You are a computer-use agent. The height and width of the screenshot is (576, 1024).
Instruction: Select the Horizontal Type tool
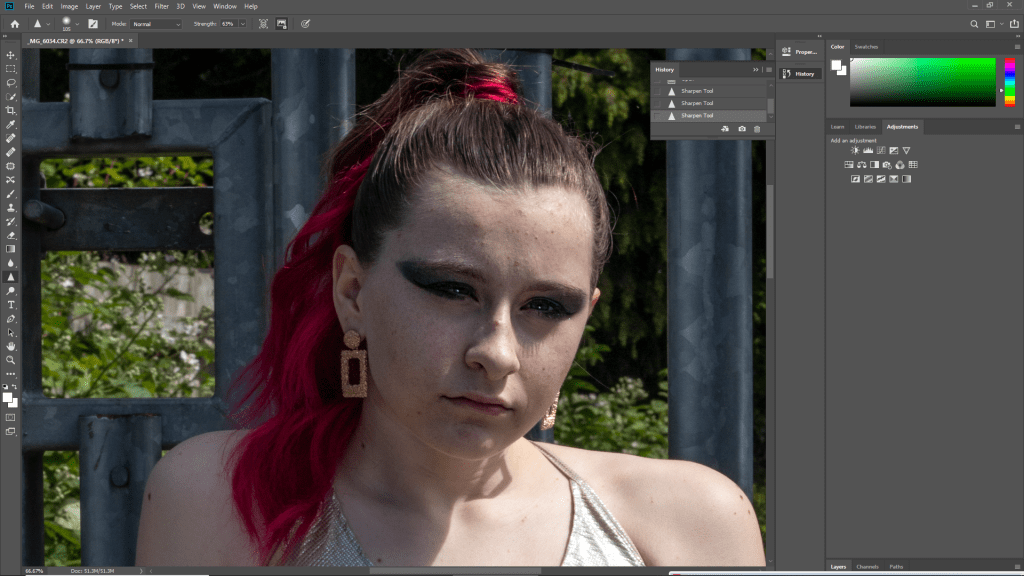coord(11,304)
